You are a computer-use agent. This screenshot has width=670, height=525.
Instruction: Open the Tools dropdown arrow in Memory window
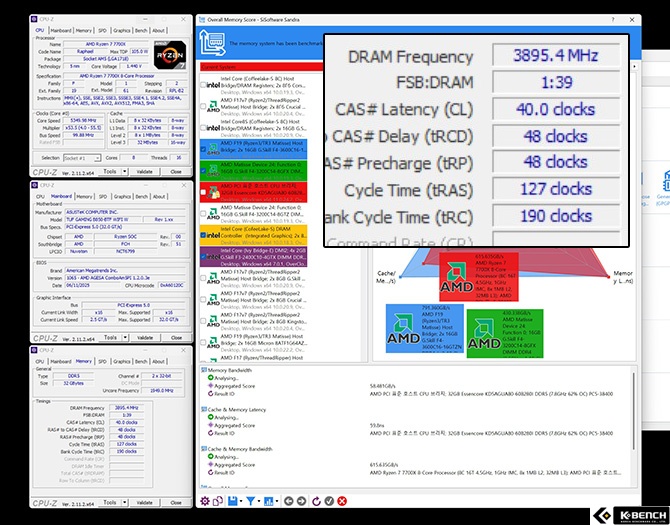[x=125, y=503]
